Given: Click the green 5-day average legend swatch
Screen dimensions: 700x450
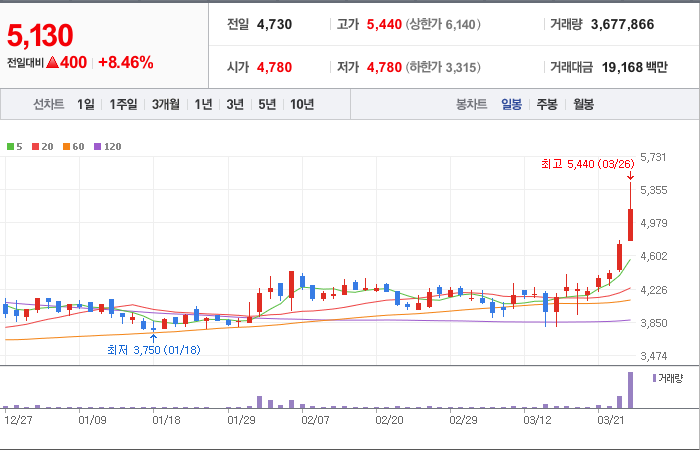Looking at the screenshot, I should 10,146.
